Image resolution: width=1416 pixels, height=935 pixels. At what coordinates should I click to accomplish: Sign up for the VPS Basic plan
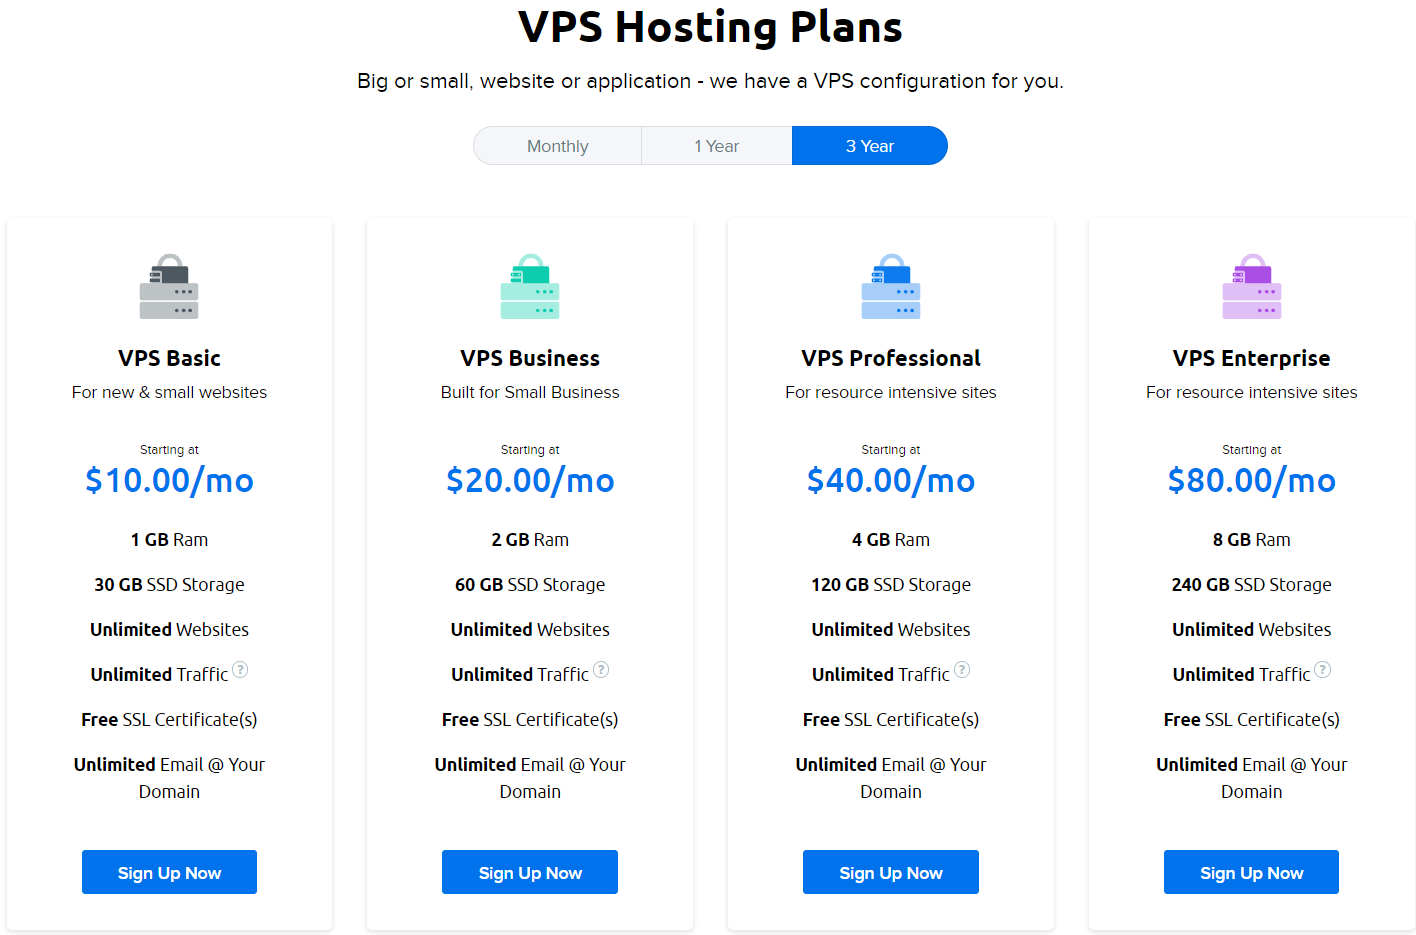pos(169,872)
